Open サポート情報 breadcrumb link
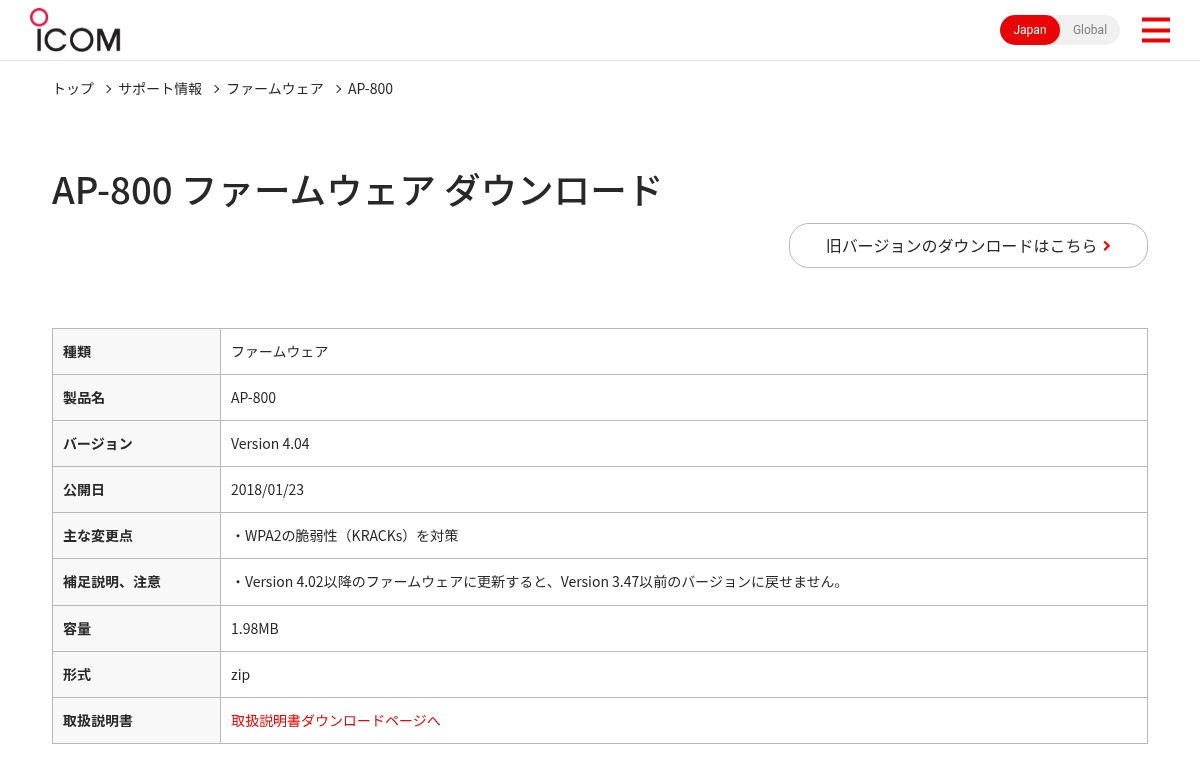Viewport: 1200px width, 757px height. click(x=160, y=88)
